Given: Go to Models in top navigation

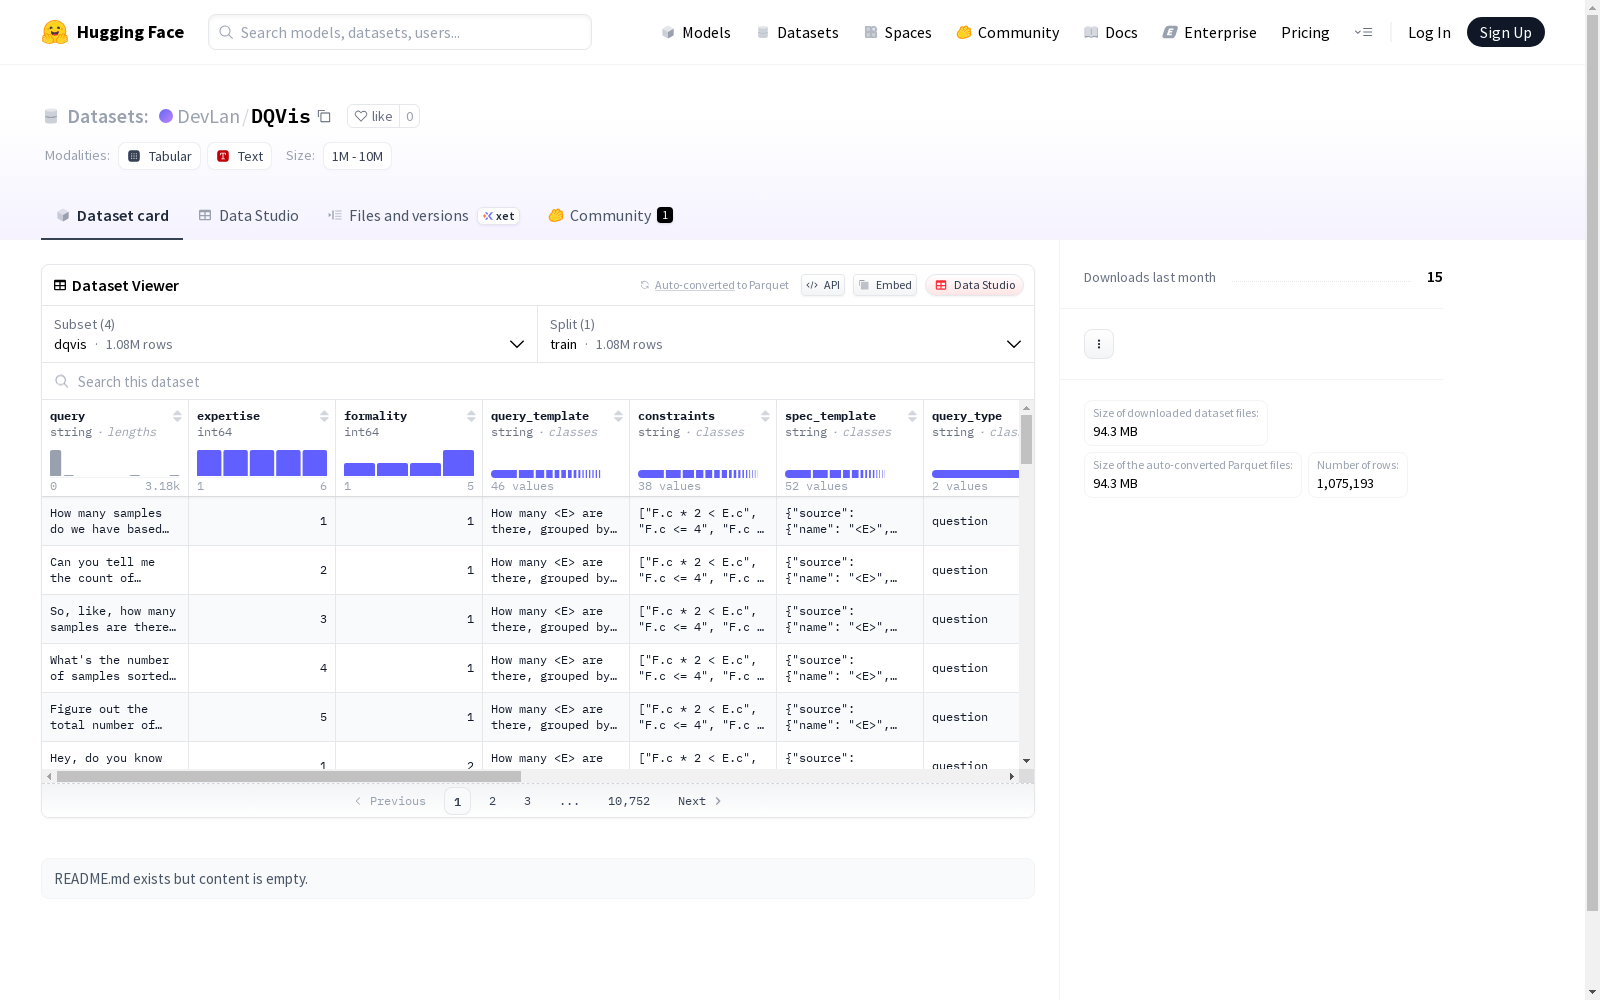Looking at the screenshot, I should point(696,32).
